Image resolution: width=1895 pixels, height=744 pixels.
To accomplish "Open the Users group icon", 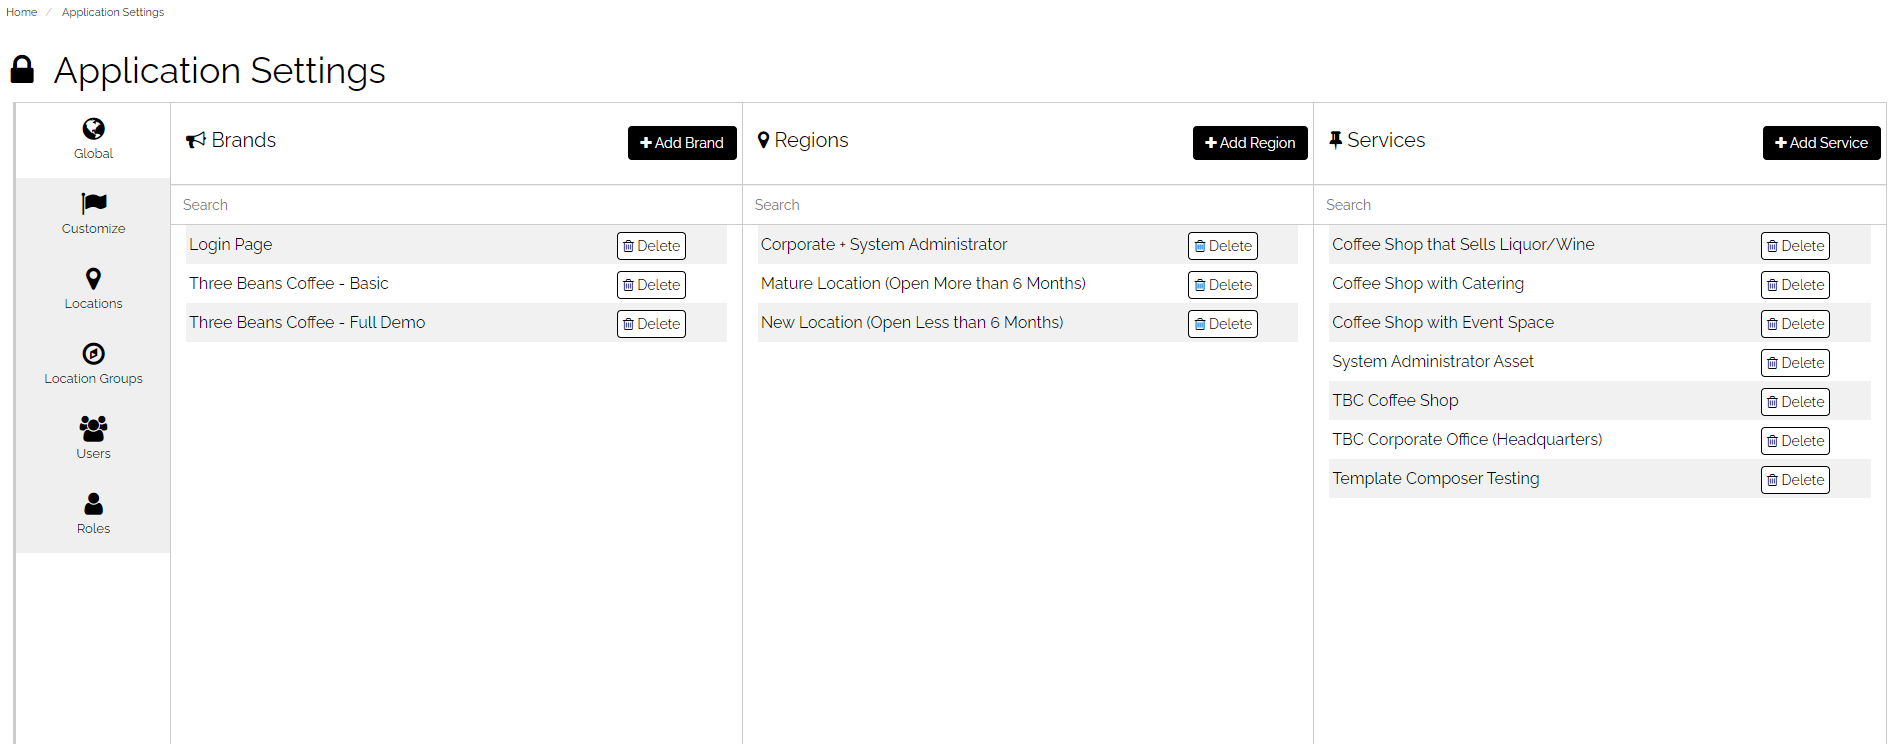I will pos(93,429).
